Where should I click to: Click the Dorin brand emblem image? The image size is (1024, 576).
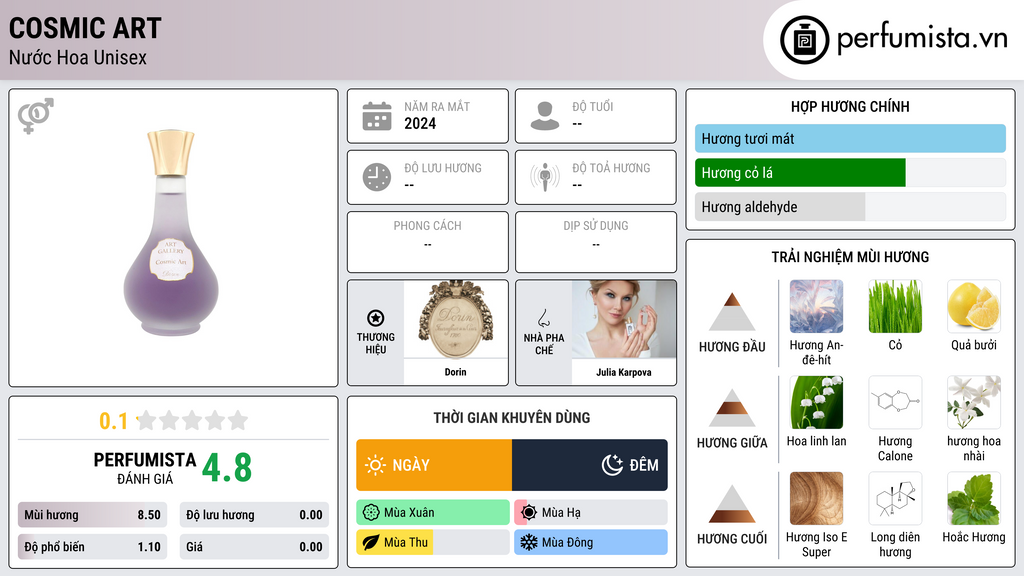455,320
